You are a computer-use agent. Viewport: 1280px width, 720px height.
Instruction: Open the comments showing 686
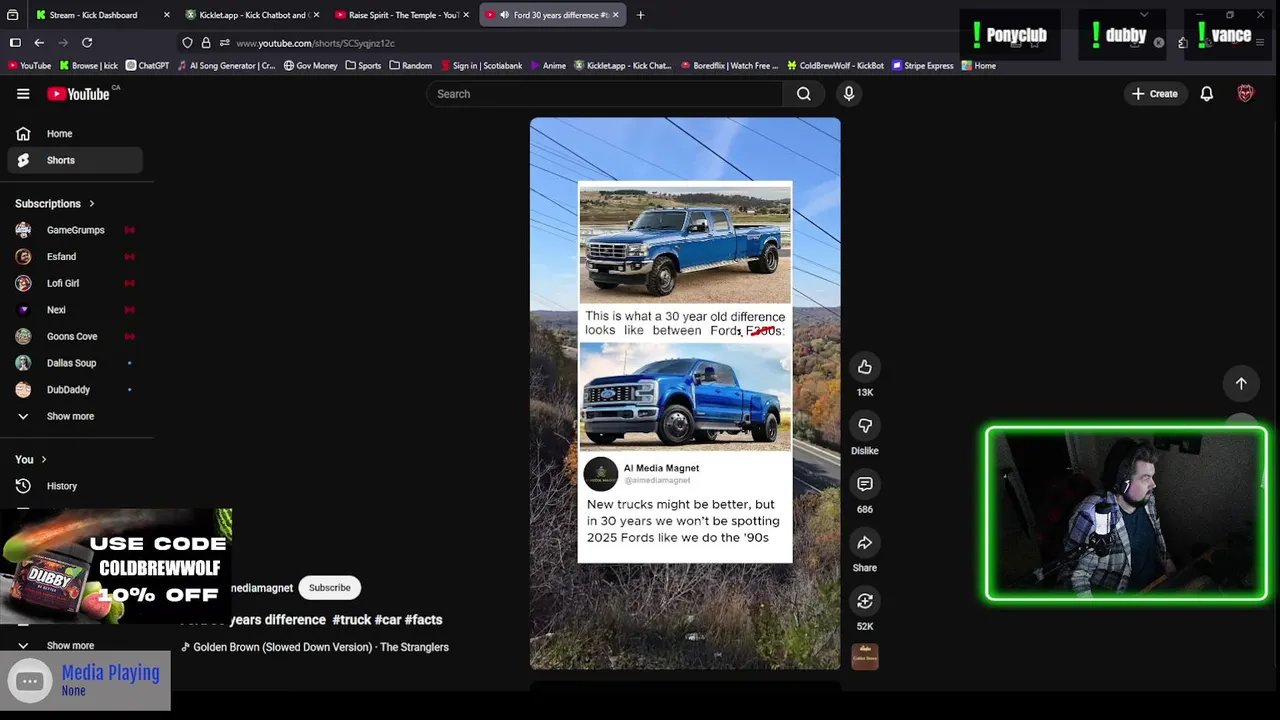[x=865, y=484]
